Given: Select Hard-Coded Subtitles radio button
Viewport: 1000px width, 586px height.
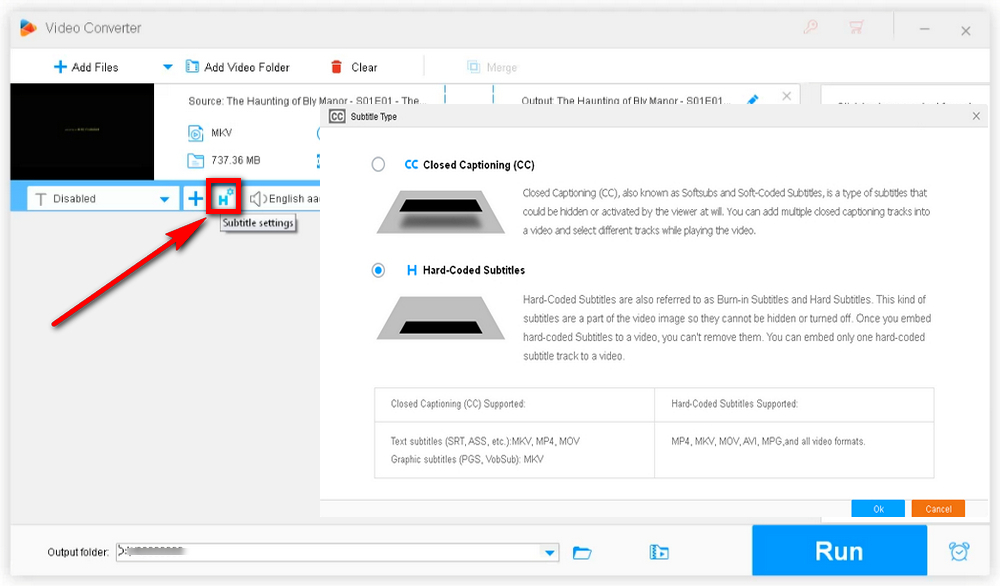Looking at the screenshot, I should tap(378, 270).
